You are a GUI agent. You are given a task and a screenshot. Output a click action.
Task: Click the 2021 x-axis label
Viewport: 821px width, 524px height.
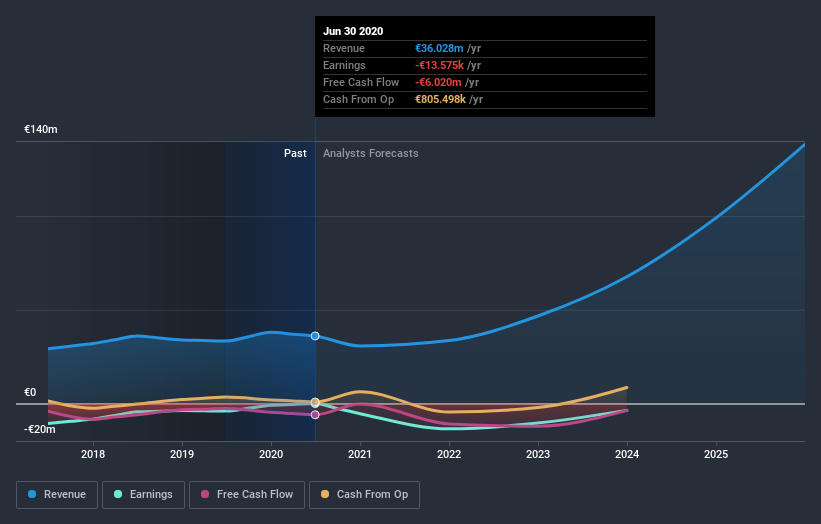[360, 454]
